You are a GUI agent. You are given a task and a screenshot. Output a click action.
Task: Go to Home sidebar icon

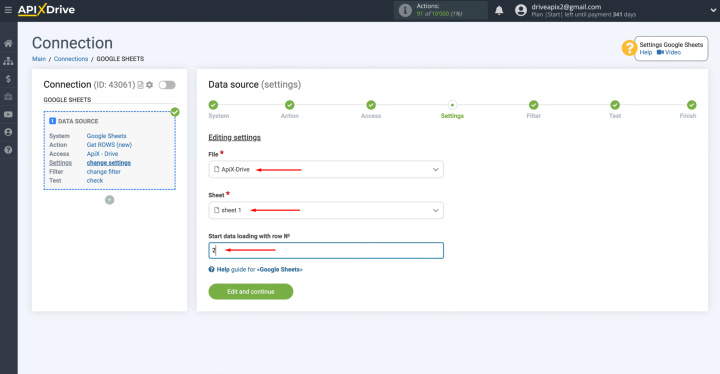click(8, 44)
